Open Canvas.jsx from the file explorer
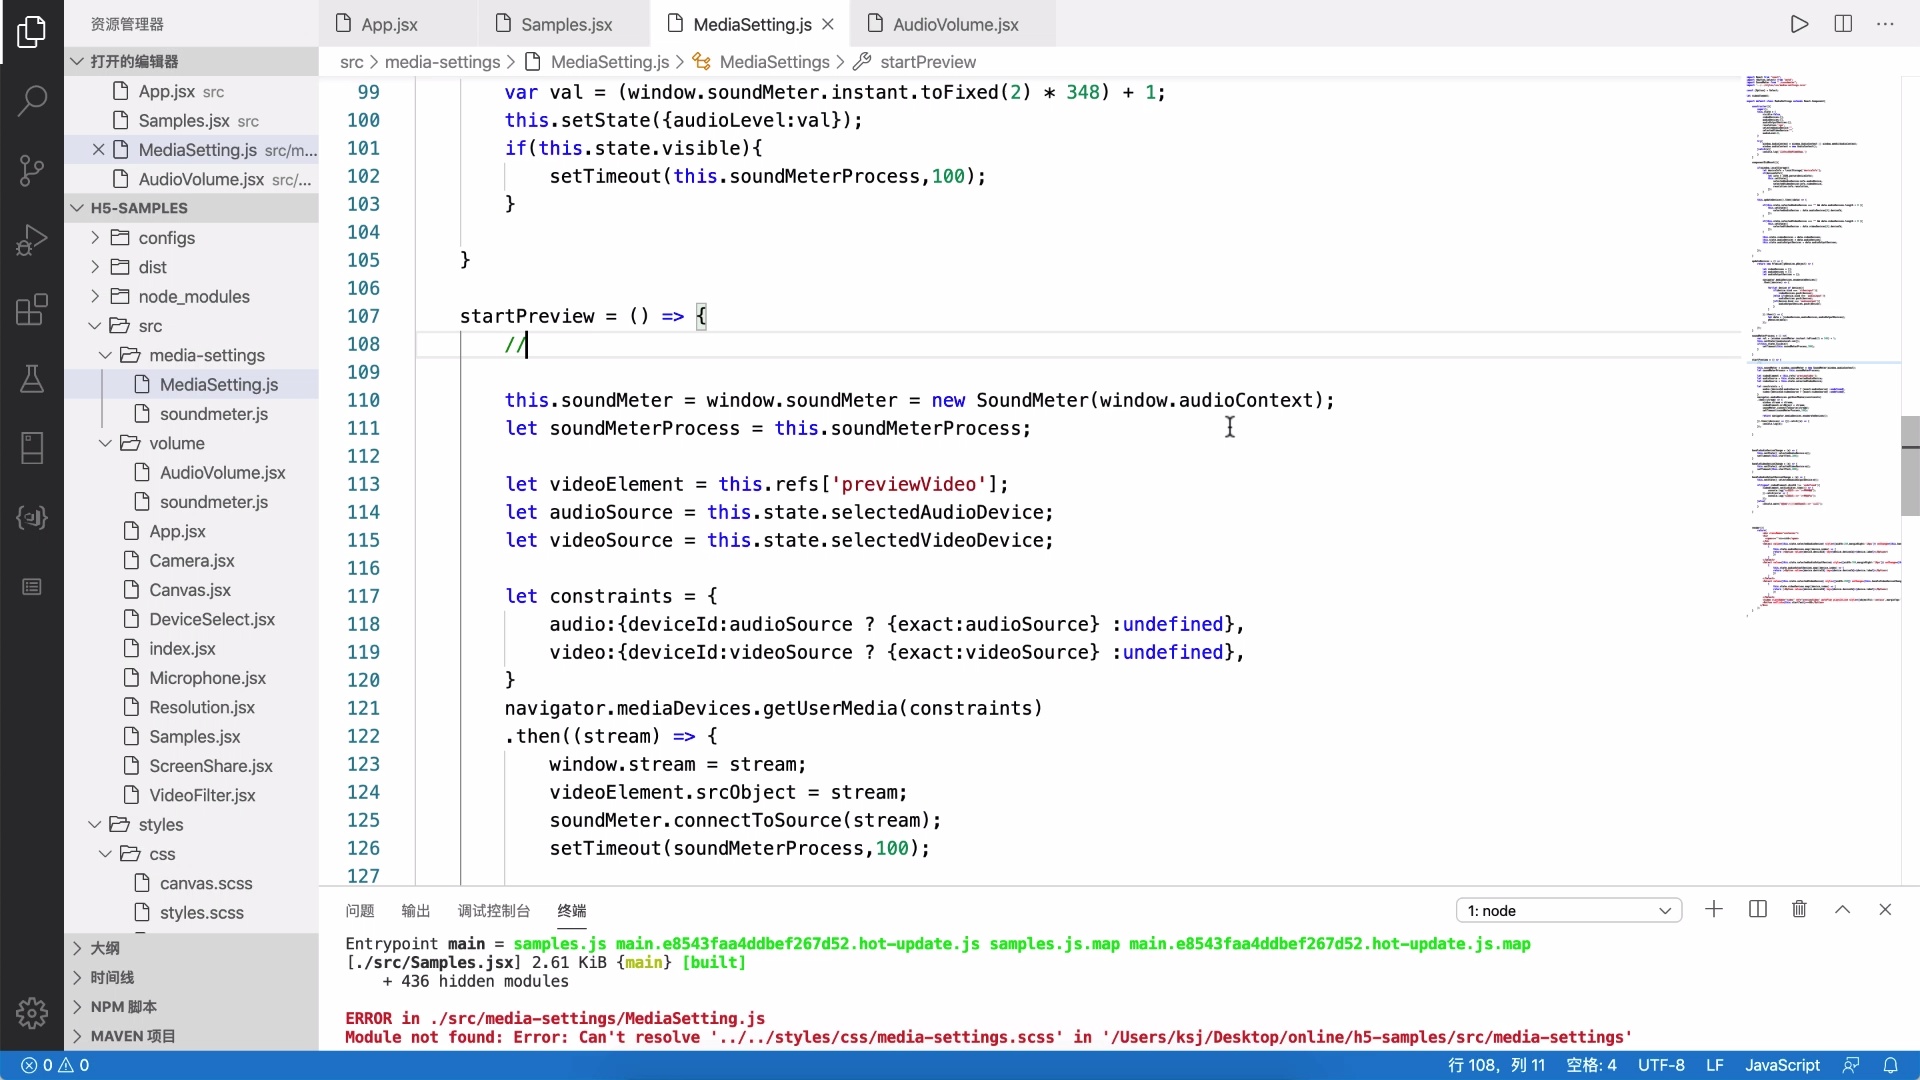1920x1080 pixels. coord(189,590)
